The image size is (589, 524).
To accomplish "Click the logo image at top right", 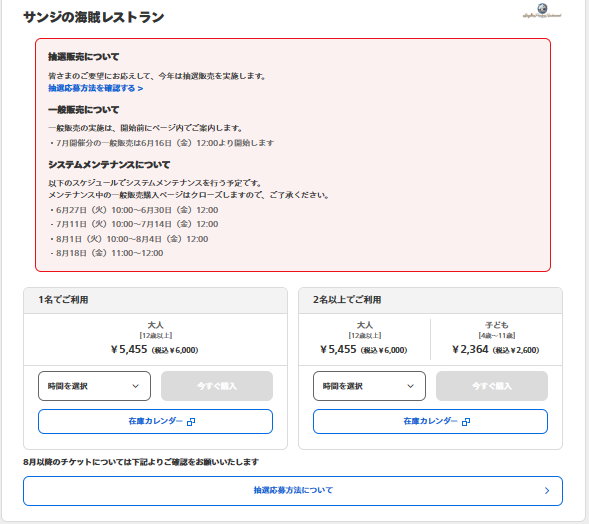I will pos(542,11).
